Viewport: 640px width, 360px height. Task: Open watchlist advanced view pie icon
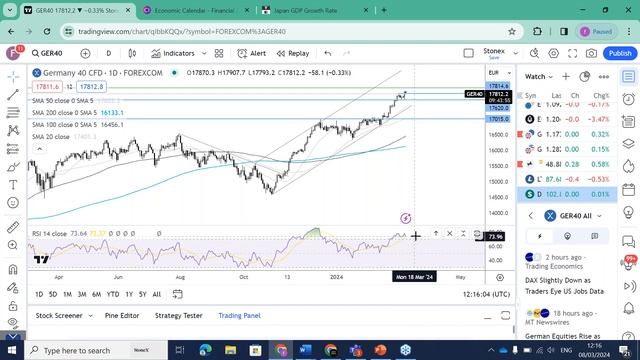pos(584,77)
